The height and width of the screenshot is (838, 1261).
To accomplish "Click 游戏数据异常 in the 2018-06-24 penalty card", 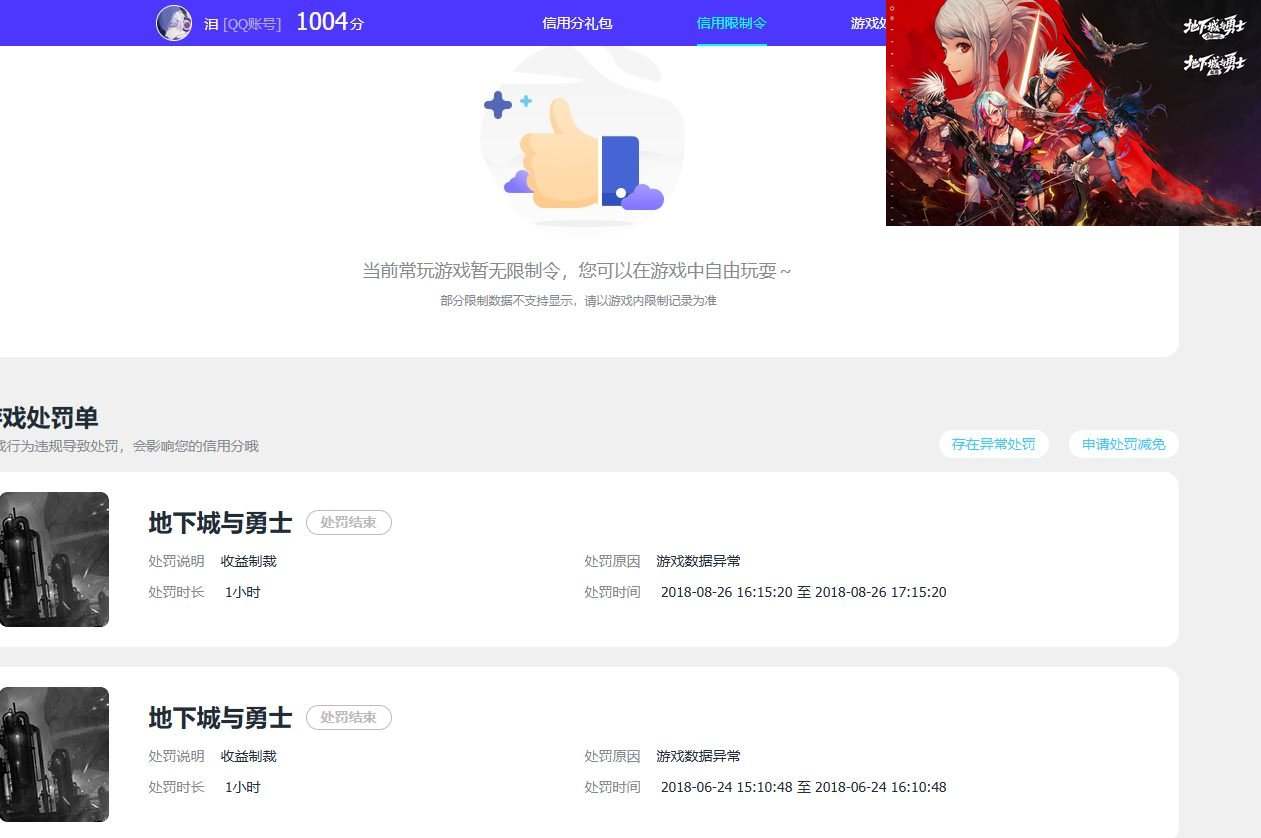I will [x=699, y=756].
